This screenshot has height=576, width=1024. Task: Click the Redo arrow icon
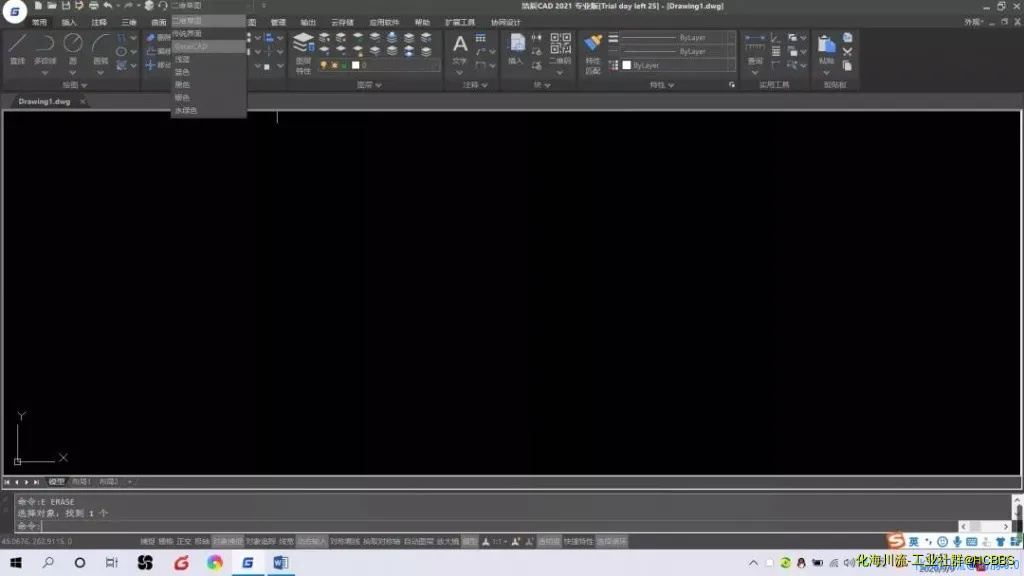click(x=129, y=6)
